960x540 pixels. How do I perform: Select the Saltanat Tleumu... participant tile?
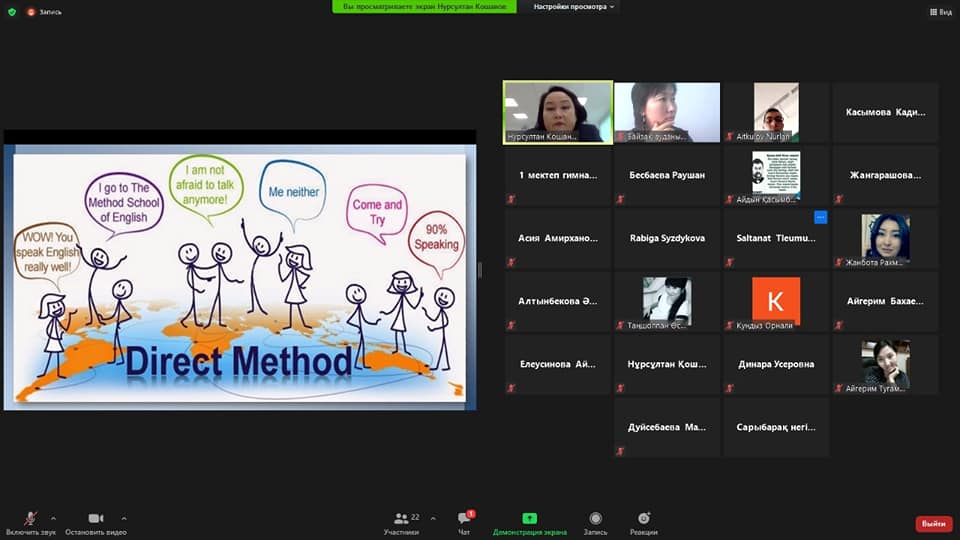pyautogui.click(x=776, y=238)
